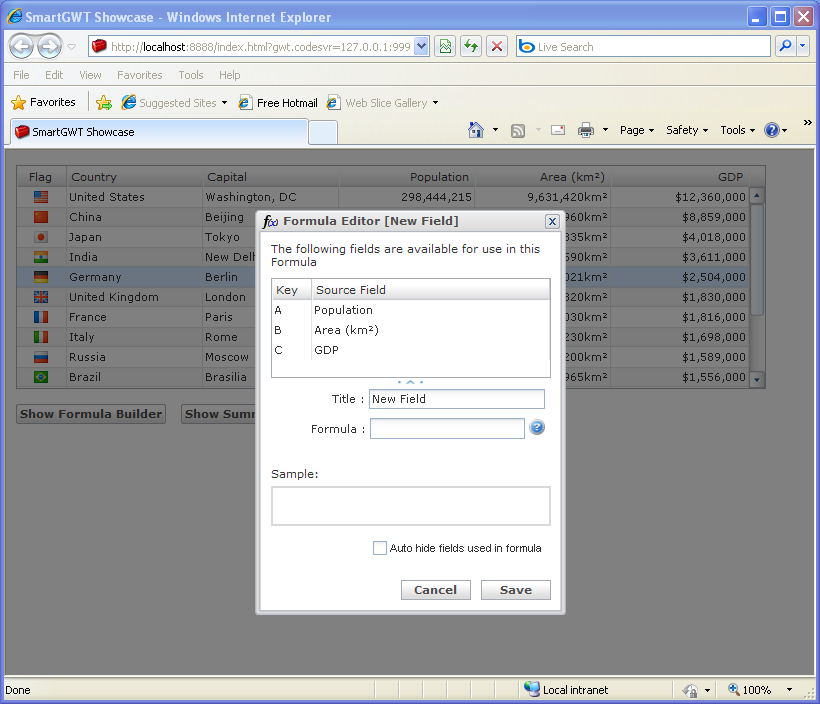This screenshot has width=820, height=704.
Task: Click the browser Back arrow button
Action: 21,47
